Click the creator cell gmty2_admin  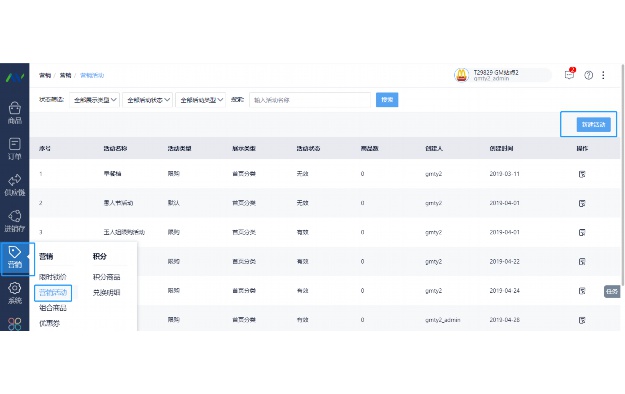(x=442, y=320)
